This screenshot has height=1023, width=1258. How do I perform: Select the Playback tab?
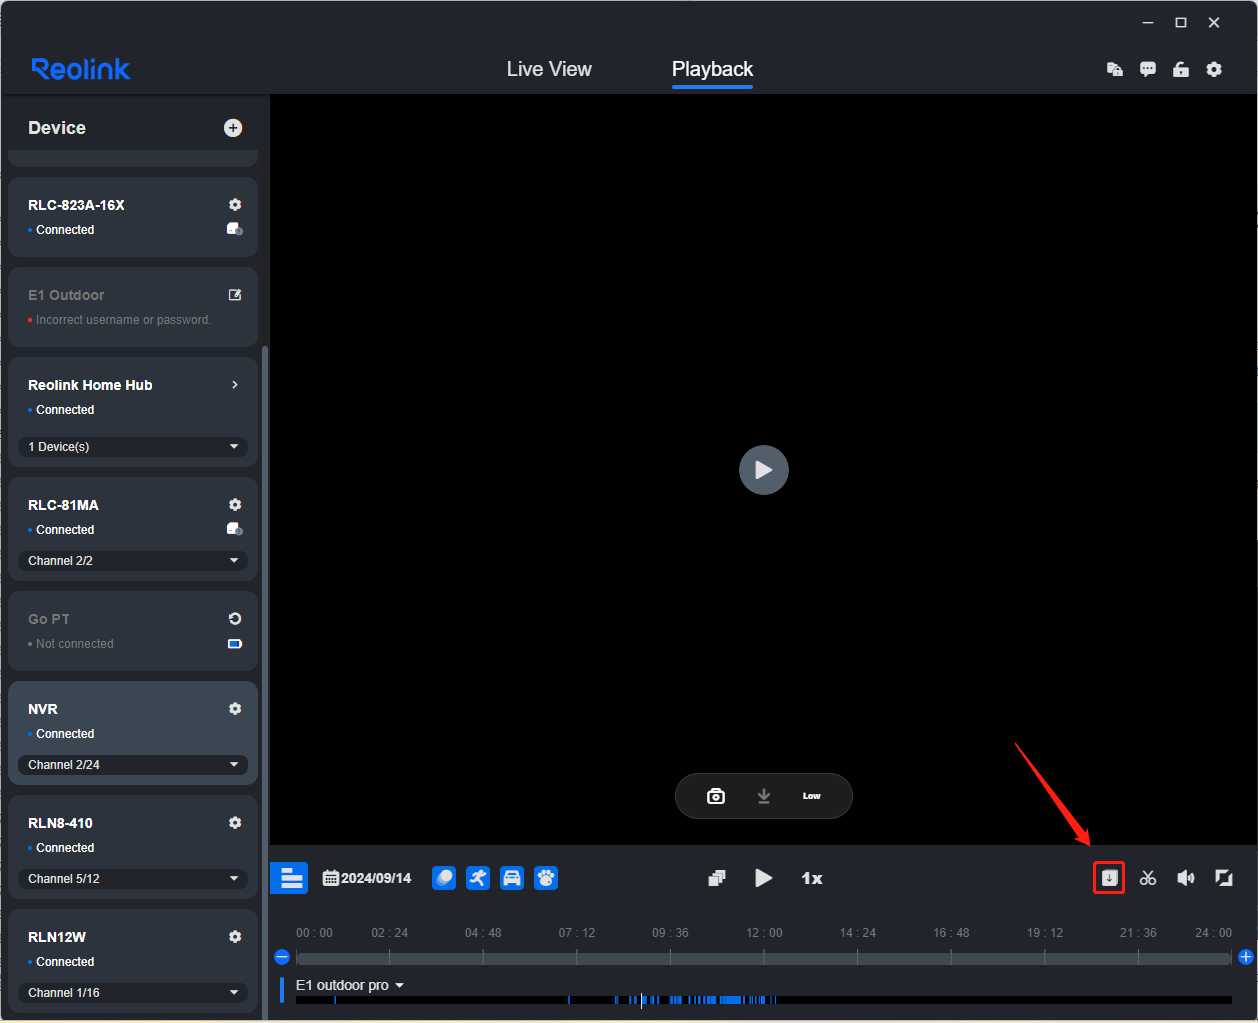[712, 69]
